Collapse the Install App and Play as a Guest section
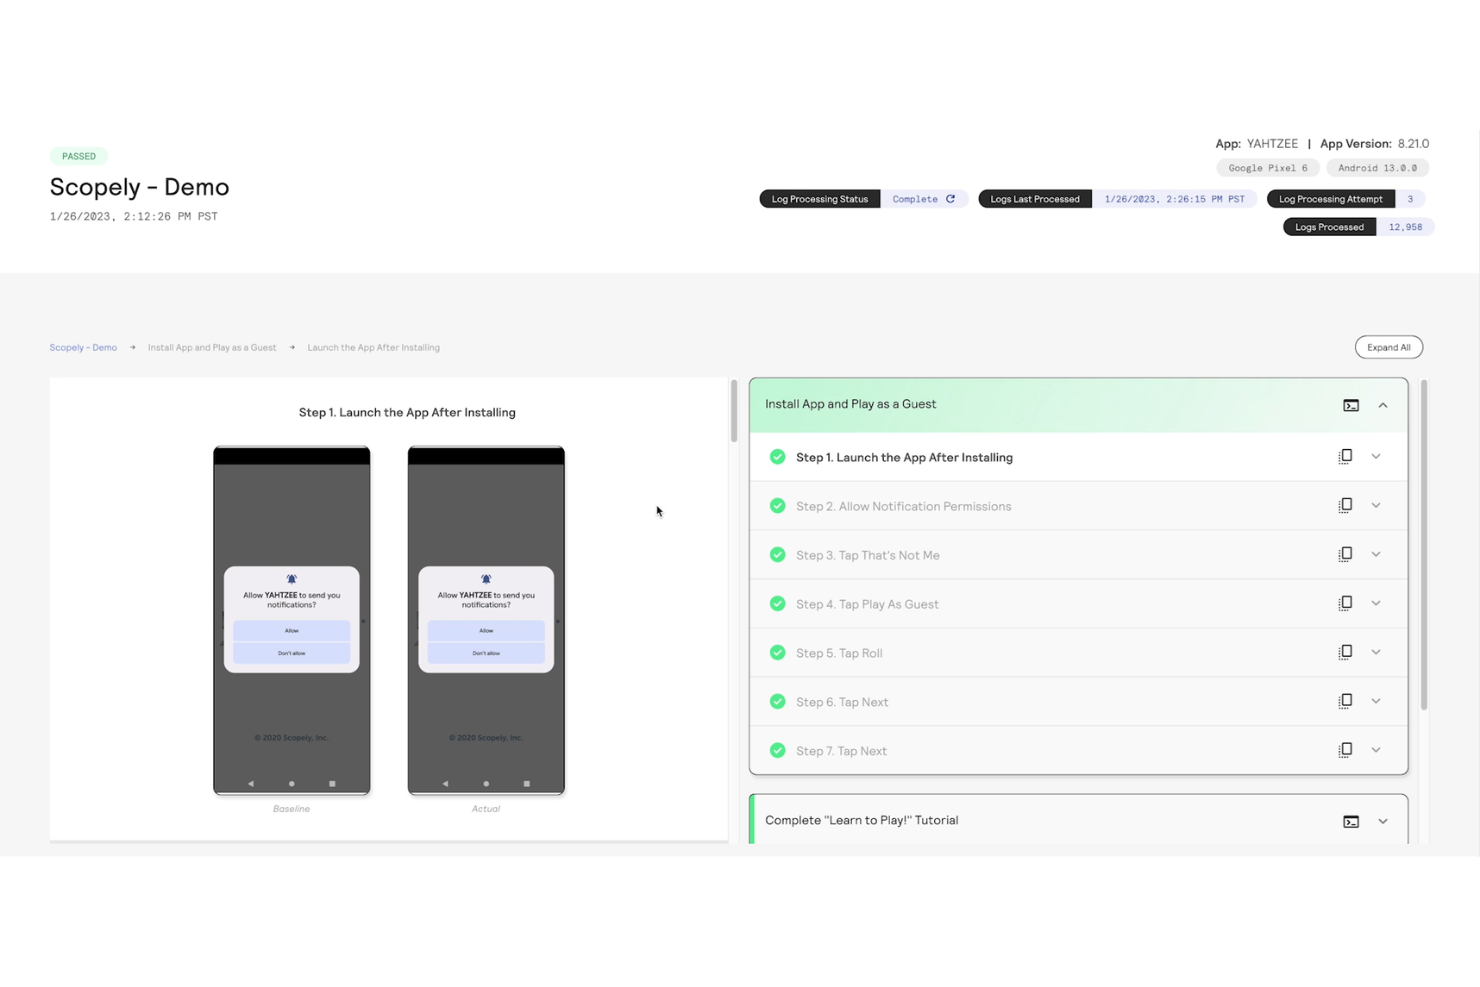This screenshot has width=1480, height=987. pos(1383,404)
